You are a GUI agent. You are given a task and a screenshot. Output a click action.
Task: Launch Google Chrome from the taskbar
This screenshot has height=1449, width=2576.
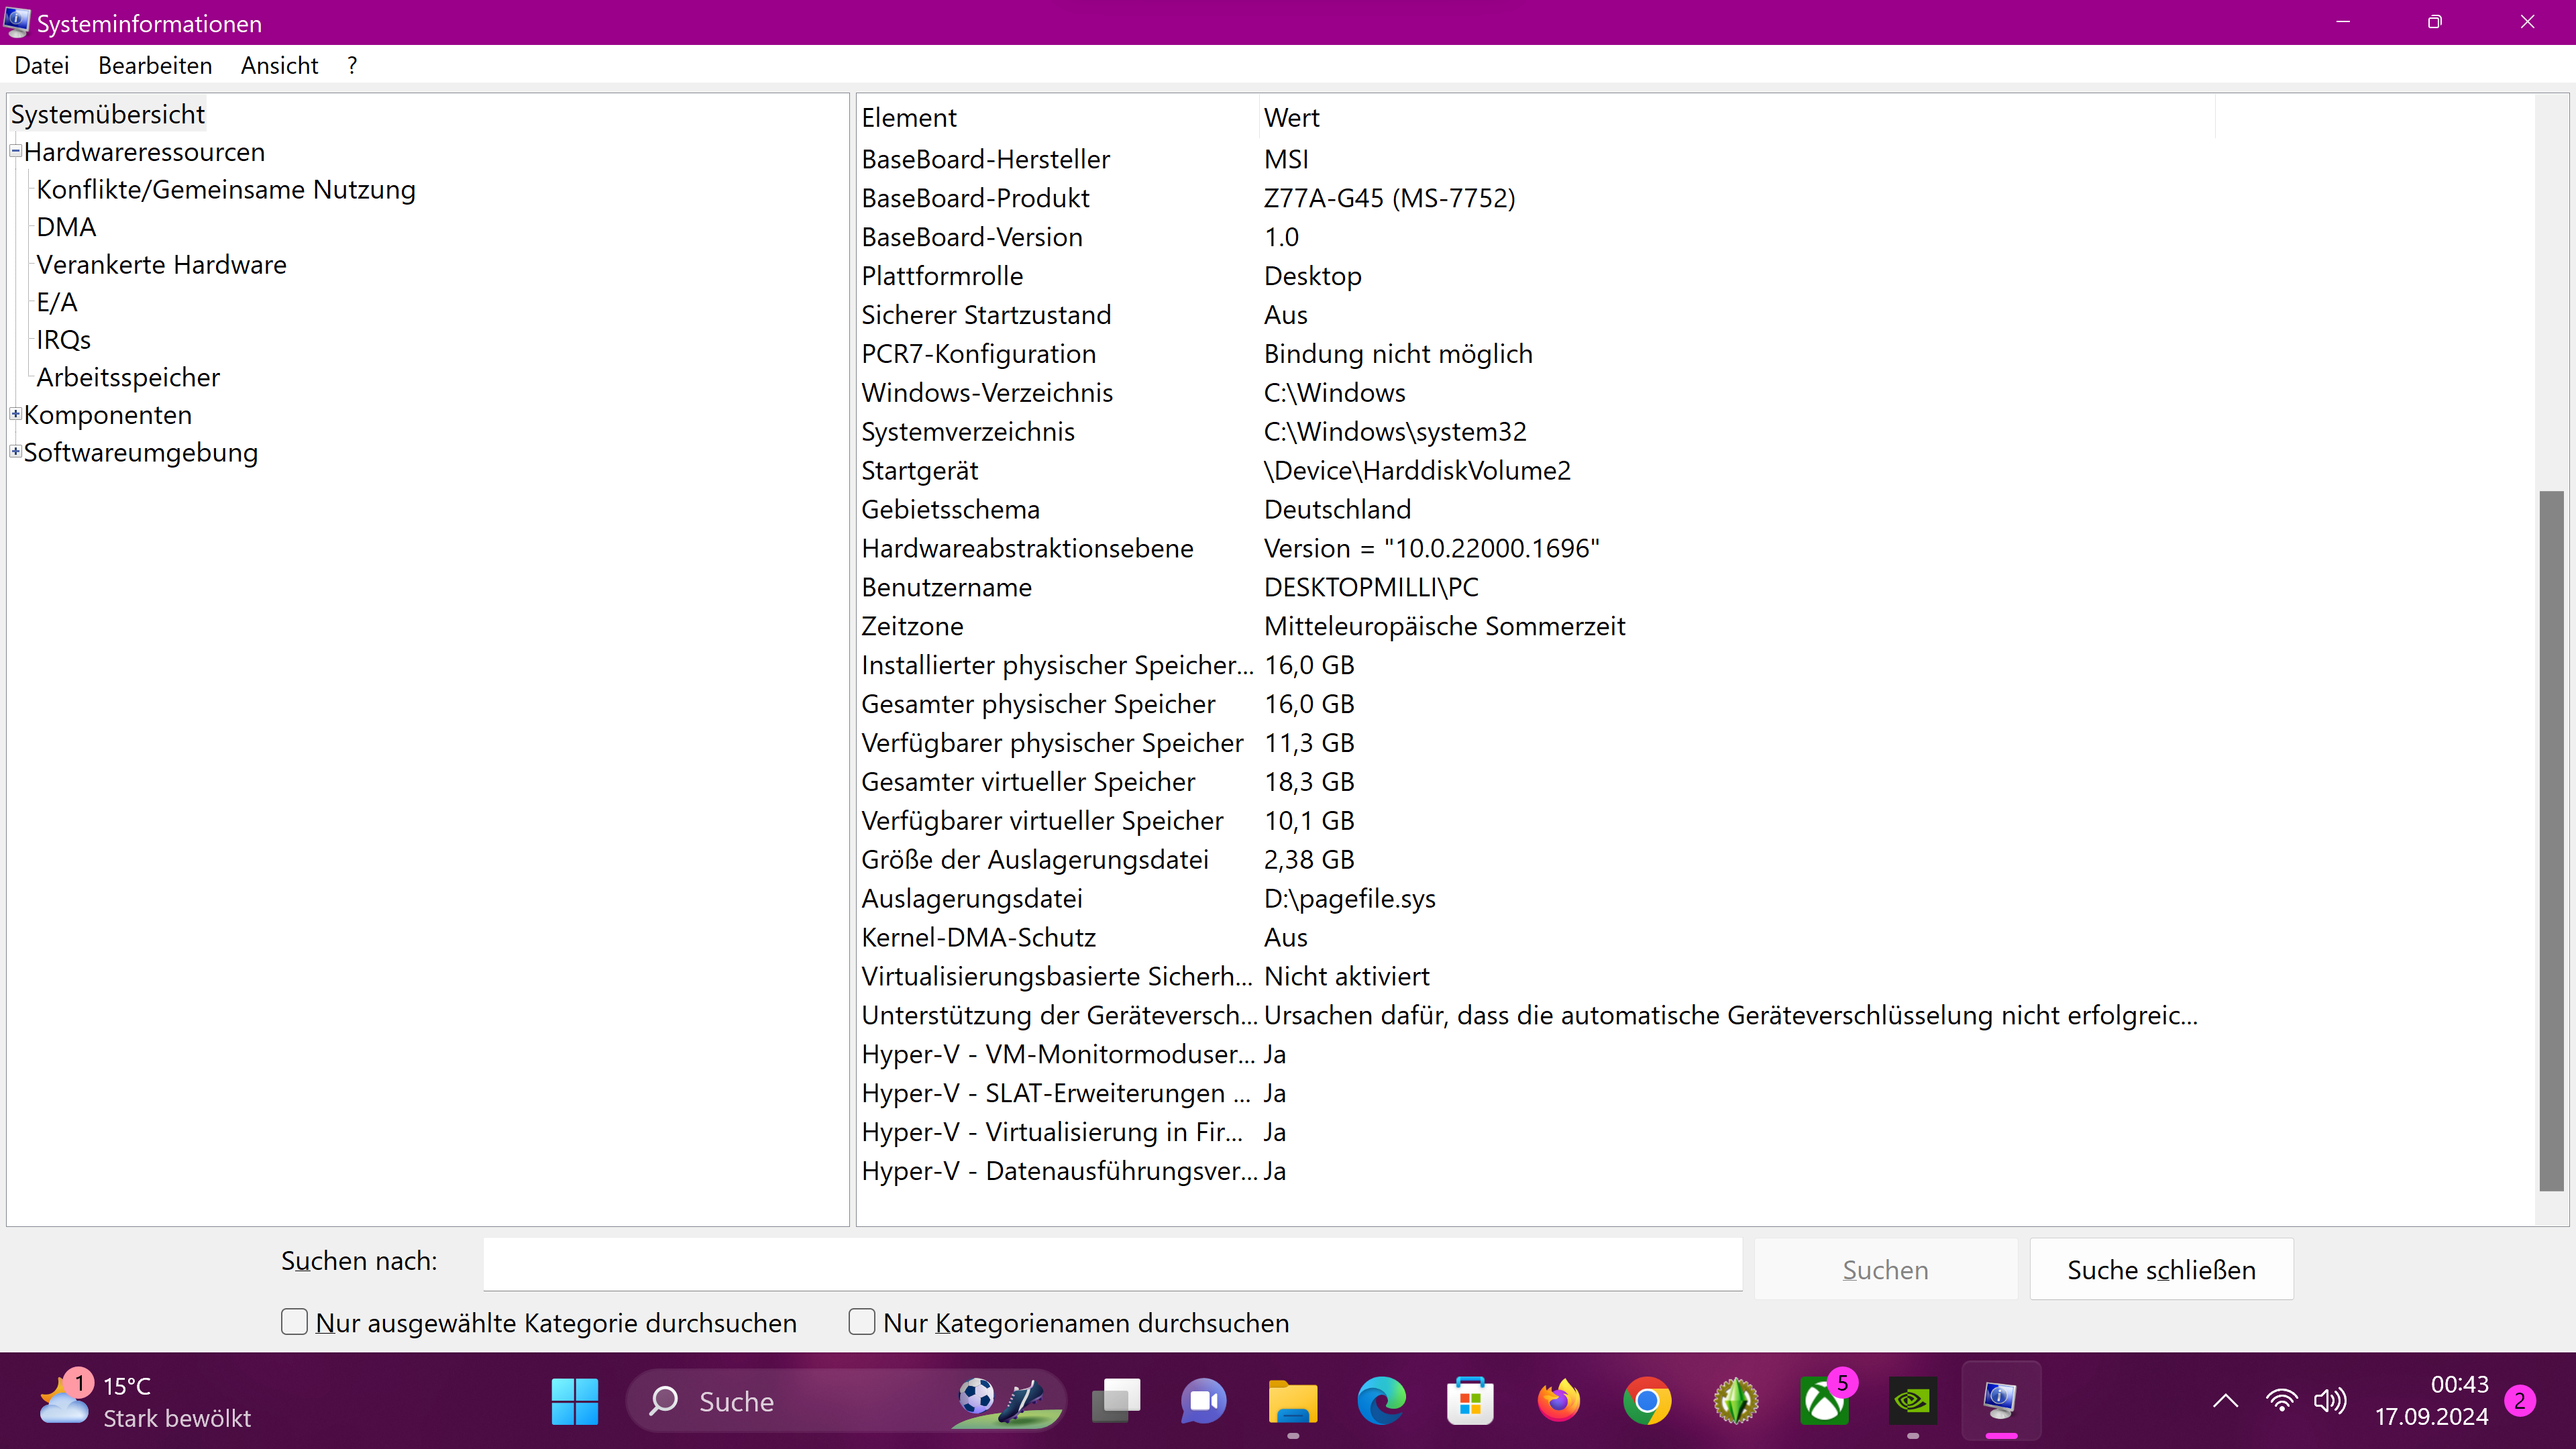(x=1646, y=1400)
